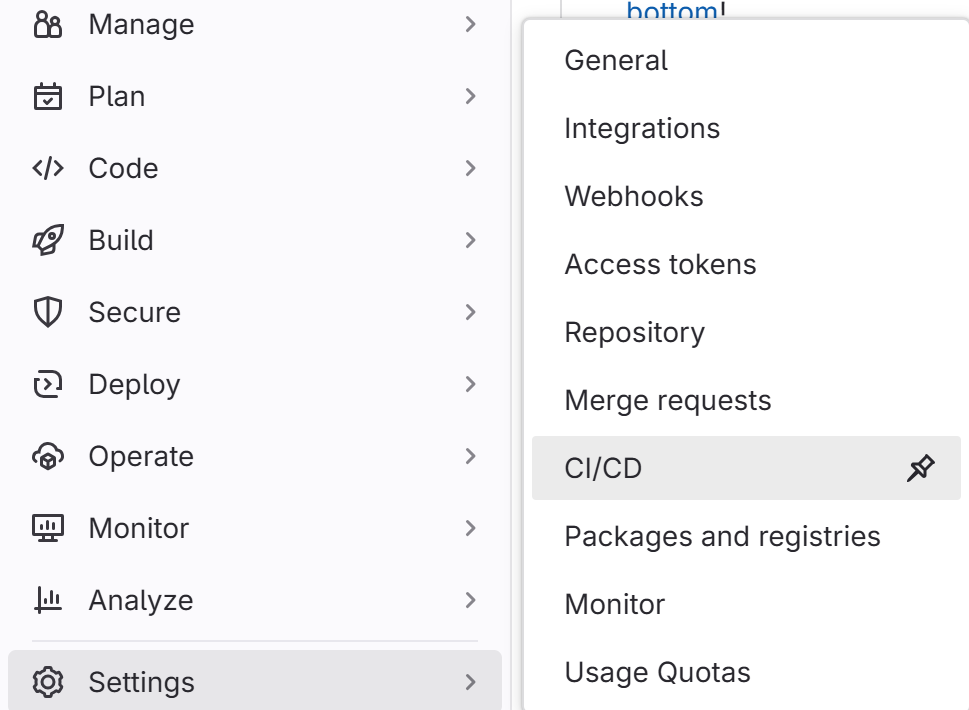Go to Webhooks settings
The height and width of the screenshot is (710, 969).
(634, 196)
